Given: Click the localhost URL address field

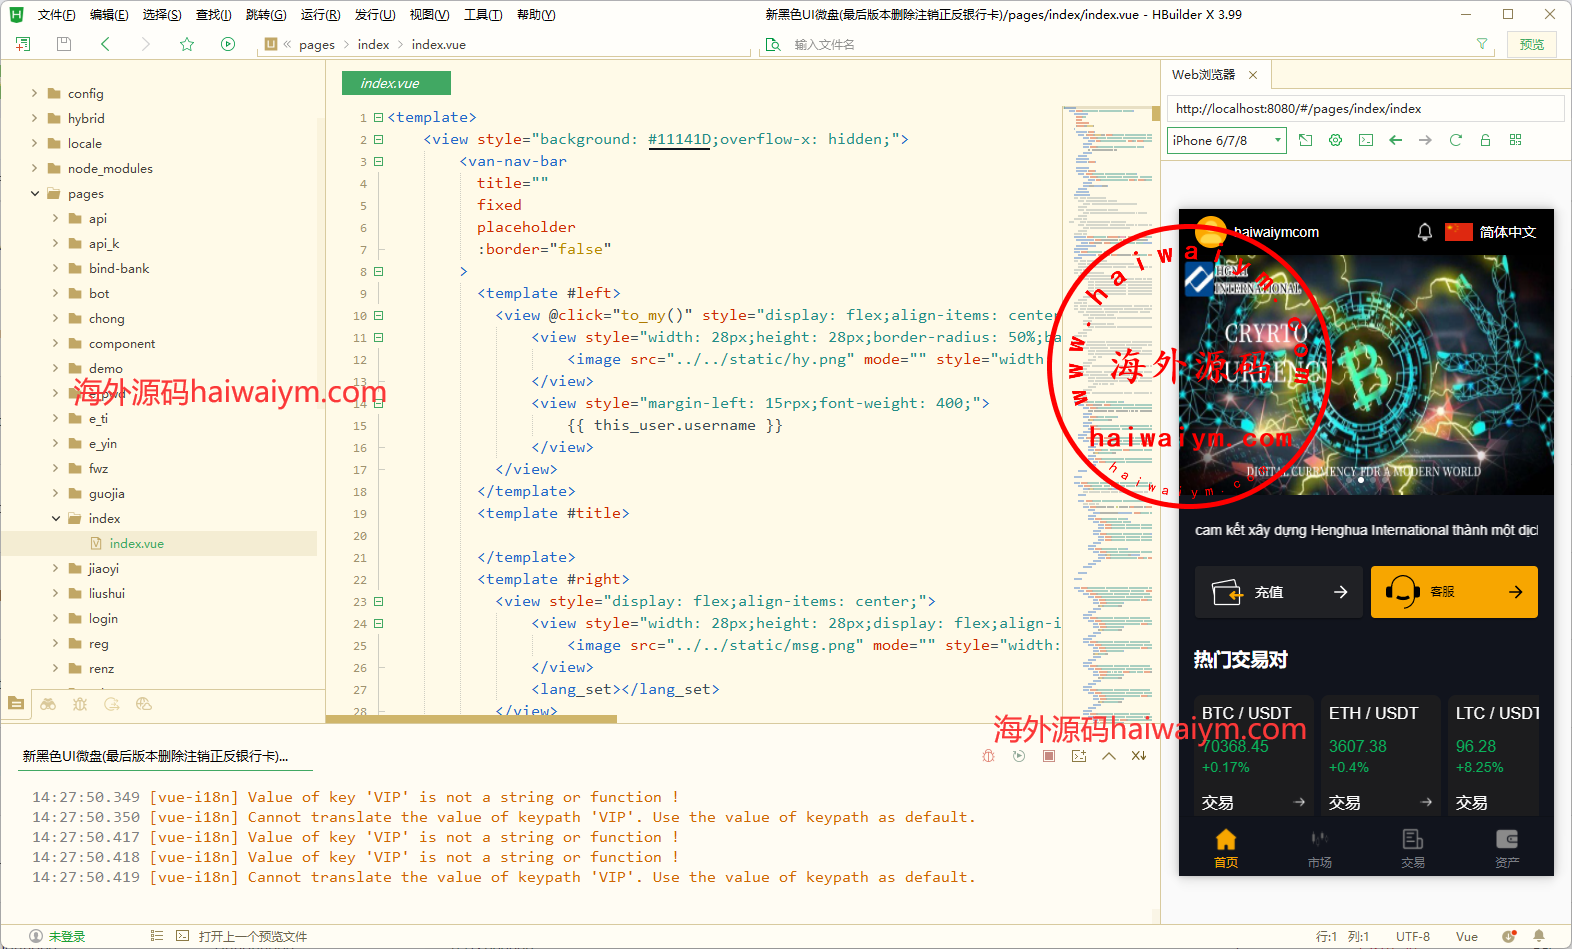Looking at the screenshot, I should (x=1364, y=108).
